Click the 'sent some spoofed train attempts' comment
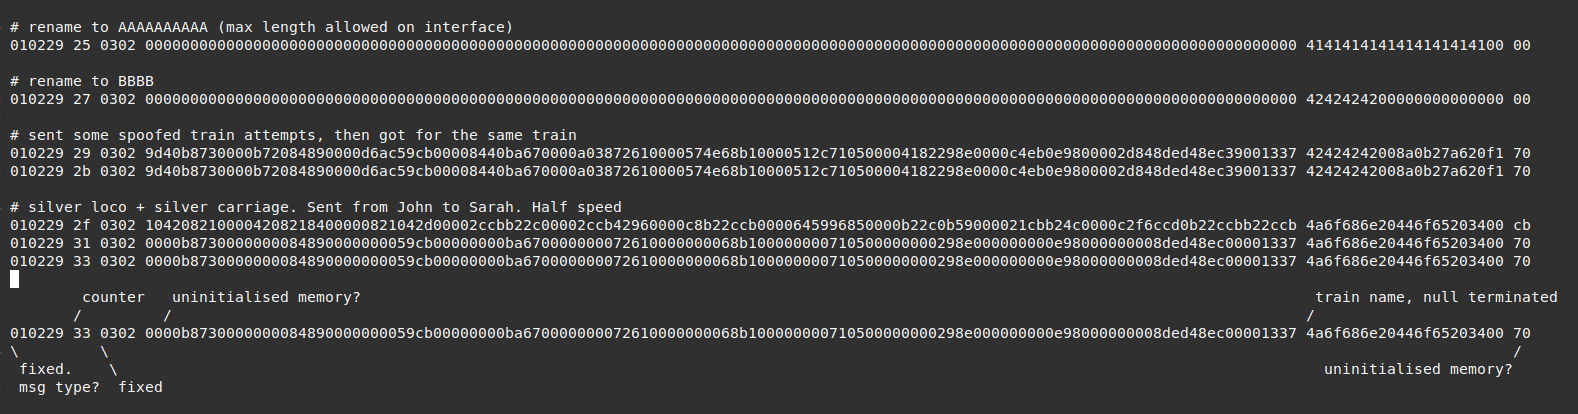The image size is (1578, 414). (x=293, y=135)
